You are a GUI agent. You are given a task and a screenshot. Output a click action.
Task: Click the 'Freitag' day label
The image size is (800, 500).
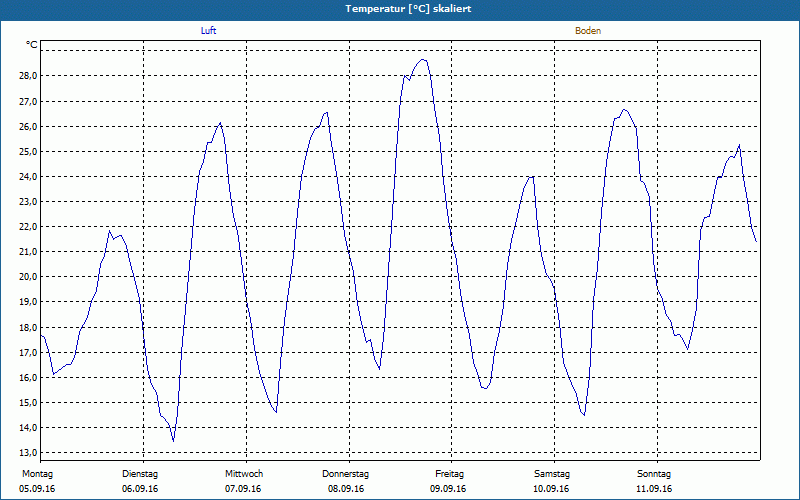point(449,474)
